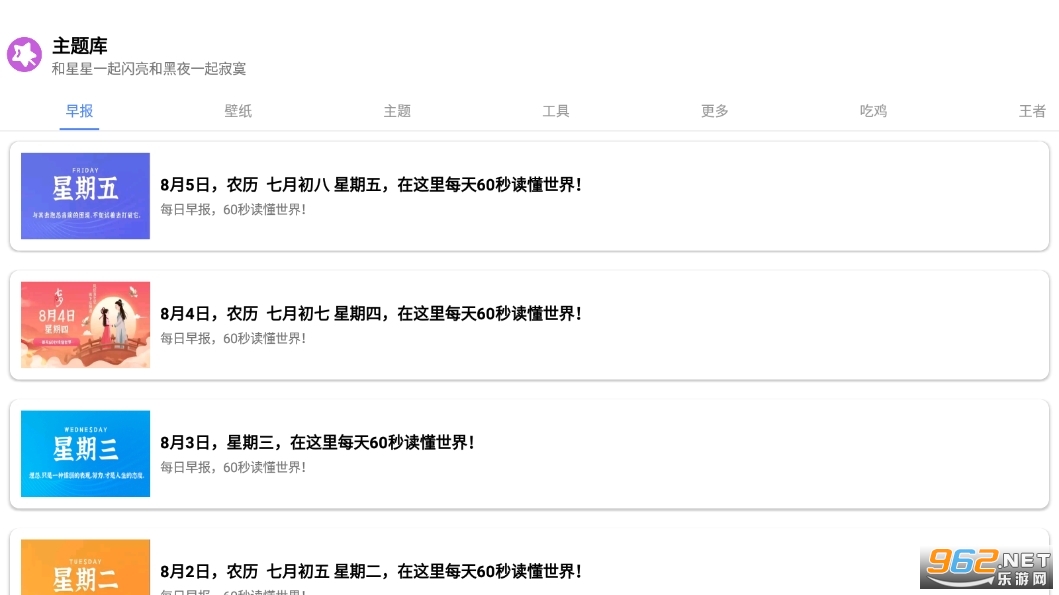Switch to the 壁纸 tab
Image resolution: width=1059 pixels, height=595 pixels.
(238, 111)
